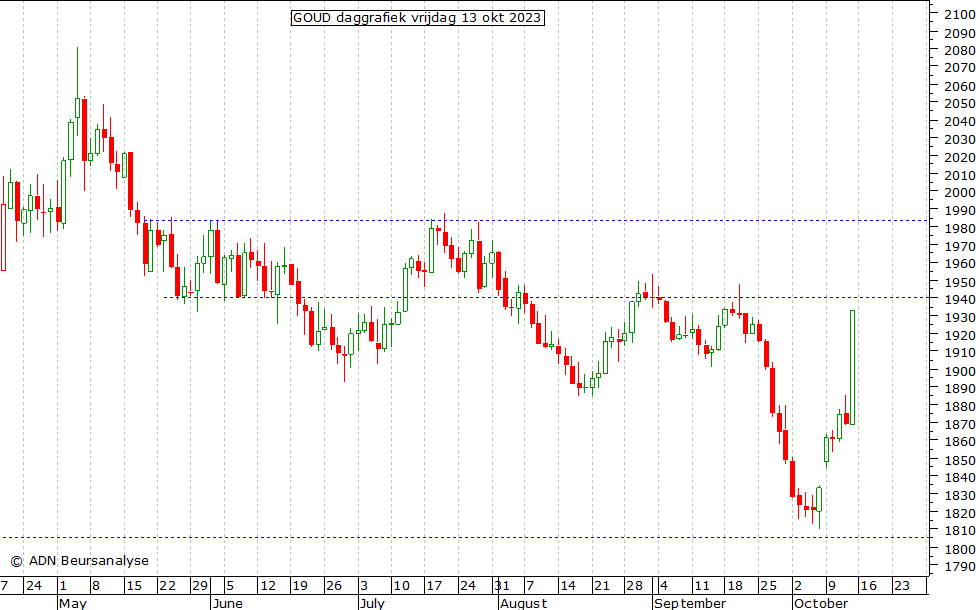Click the 1960 price axis label
Image resolution: width=980 pixels, height=610 pixels.
point(959,264)
